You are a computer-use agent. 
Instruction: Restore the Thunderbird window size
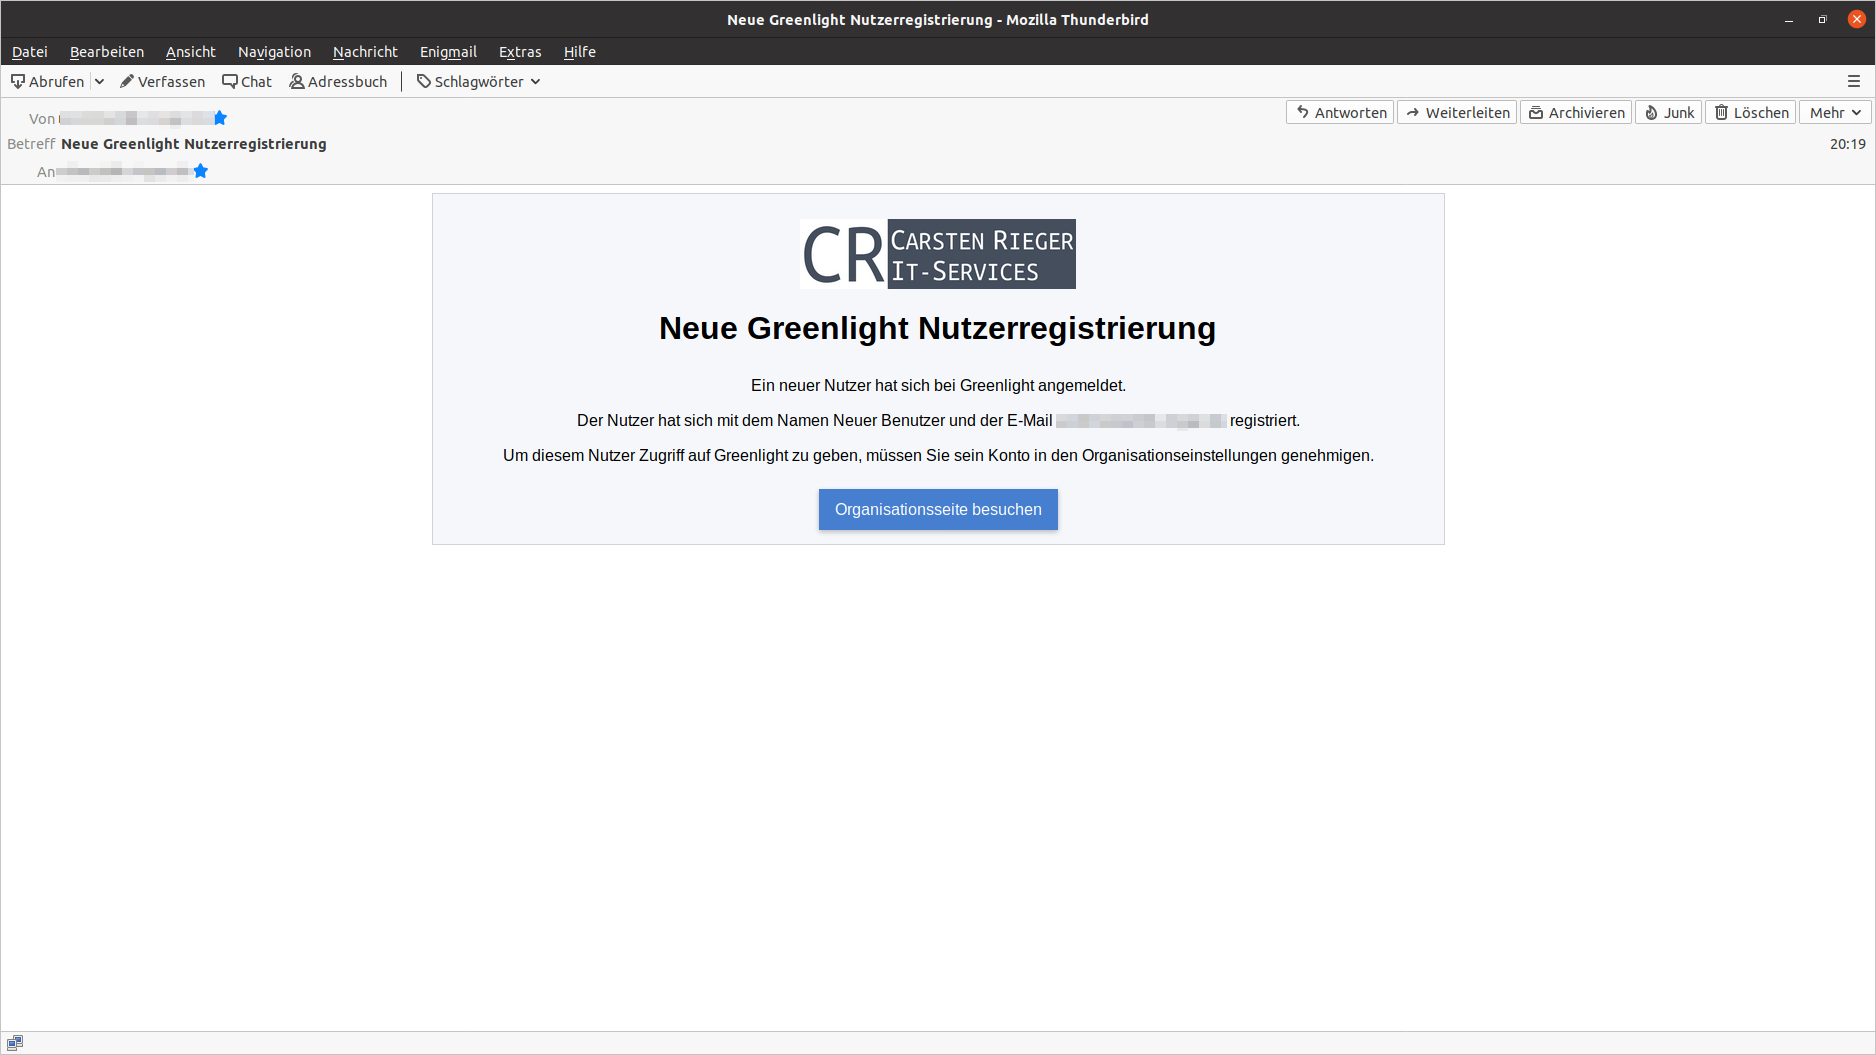[x=1822, y=20]
